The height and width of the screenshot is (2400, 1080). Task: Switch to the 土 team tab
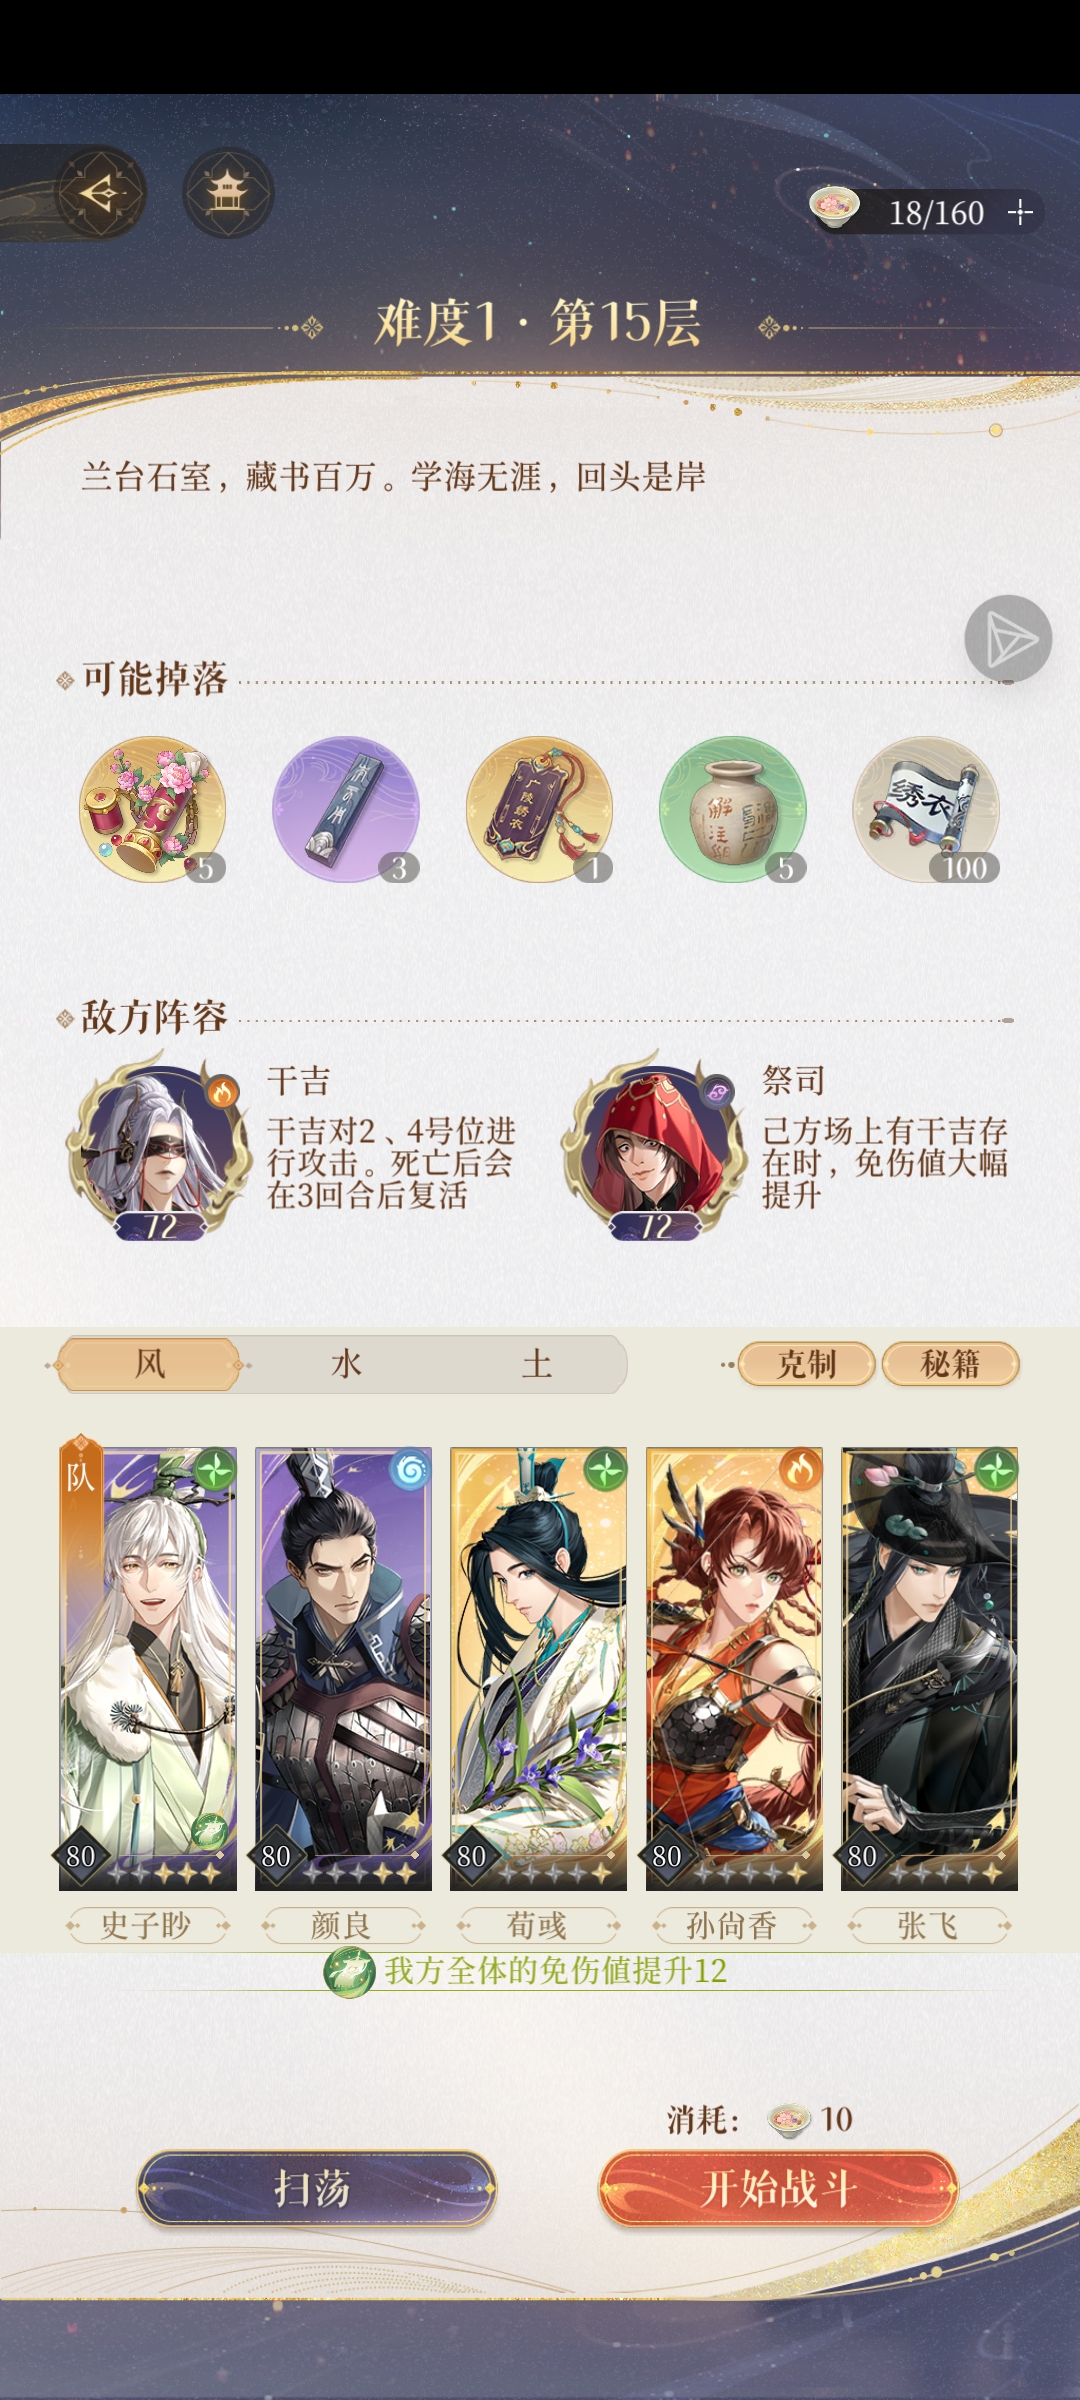point(537,1364)
